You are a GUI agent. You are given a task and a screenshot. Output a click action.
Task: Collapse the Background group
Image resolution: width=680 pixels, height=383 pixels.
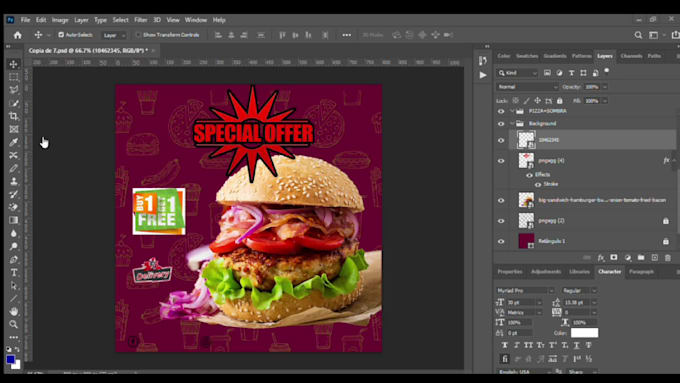[512, 124]
